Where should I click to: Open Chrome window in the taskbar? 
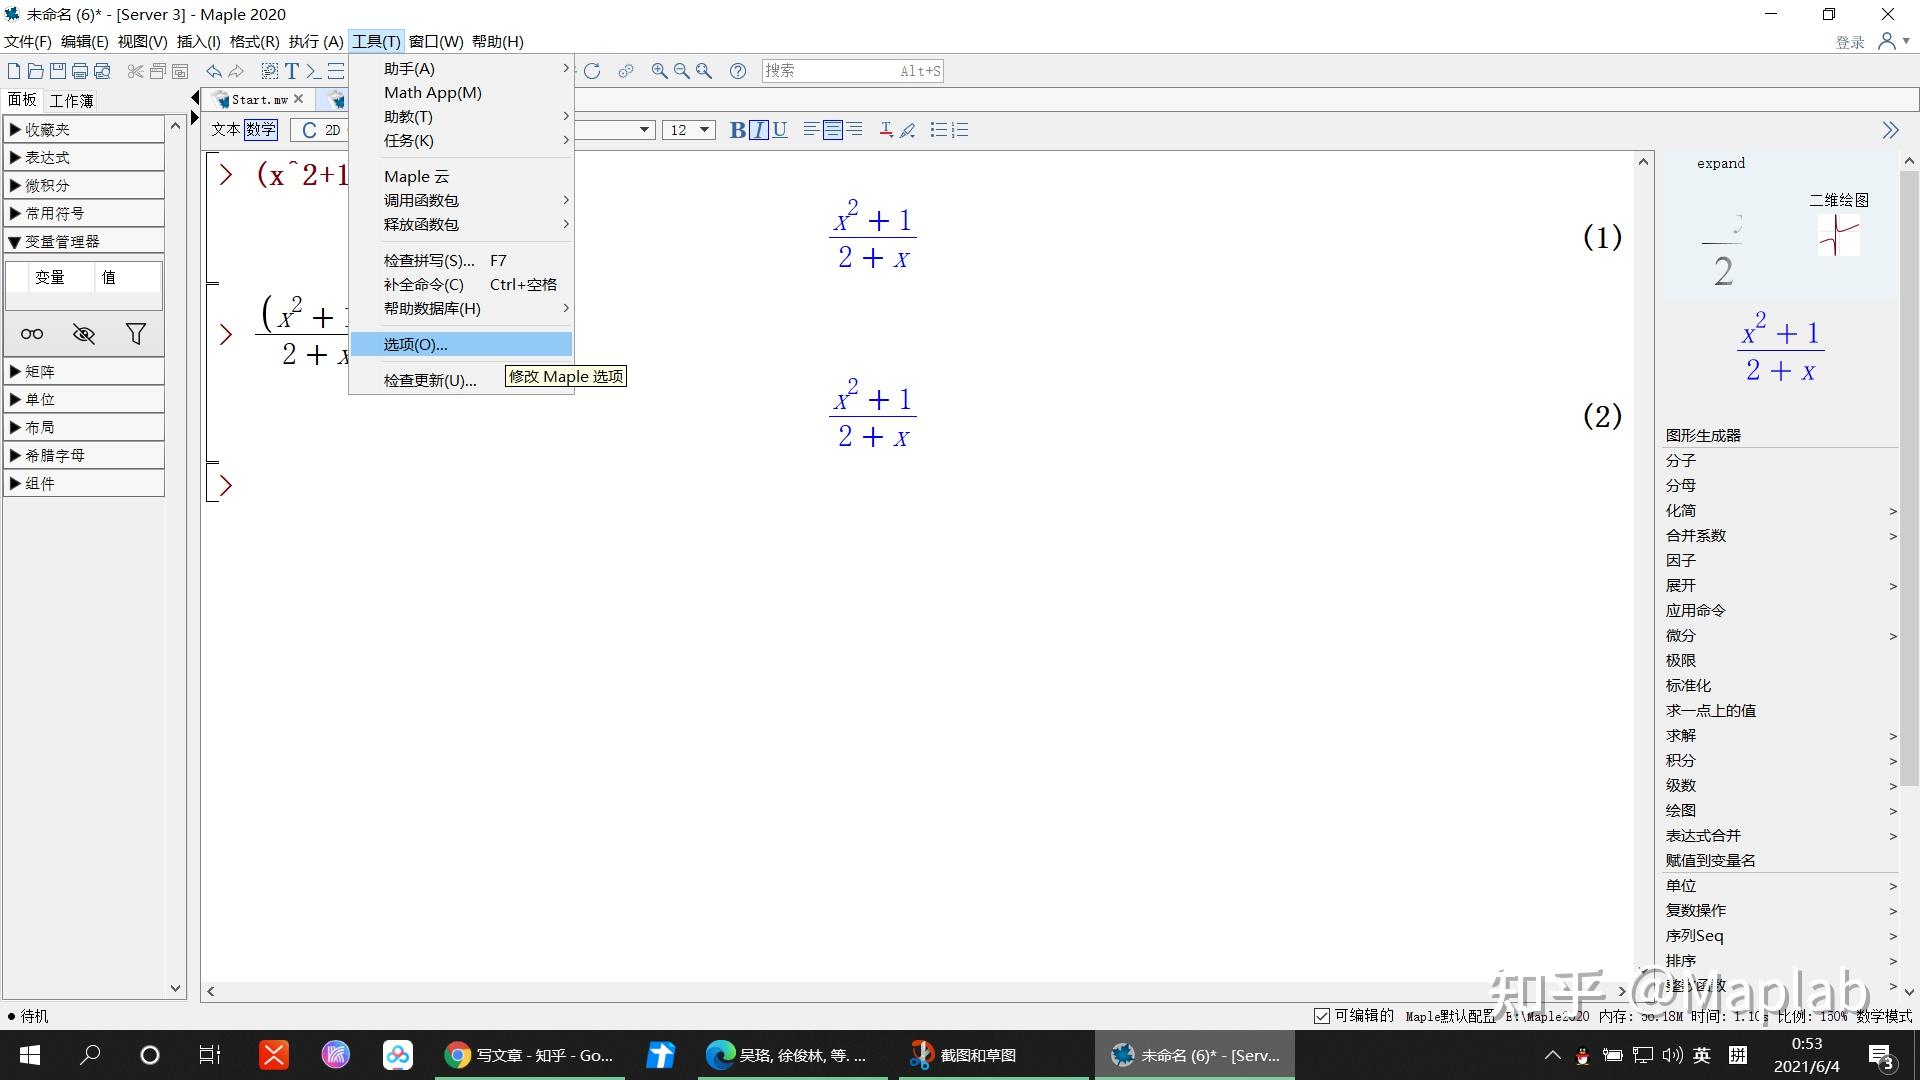point(530,1055)
